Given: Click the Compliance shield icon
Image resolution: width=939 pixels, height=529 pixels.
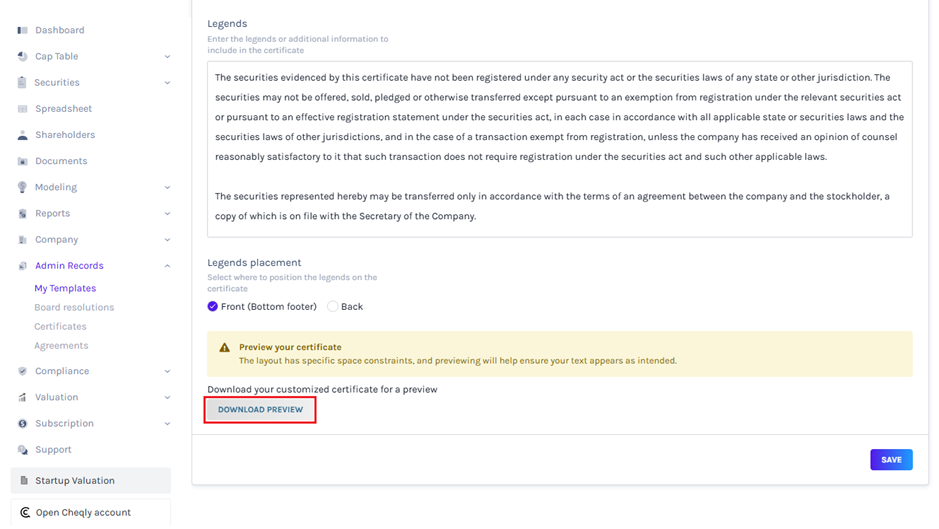Looking at the screenshot, I should tap(23, 371).
